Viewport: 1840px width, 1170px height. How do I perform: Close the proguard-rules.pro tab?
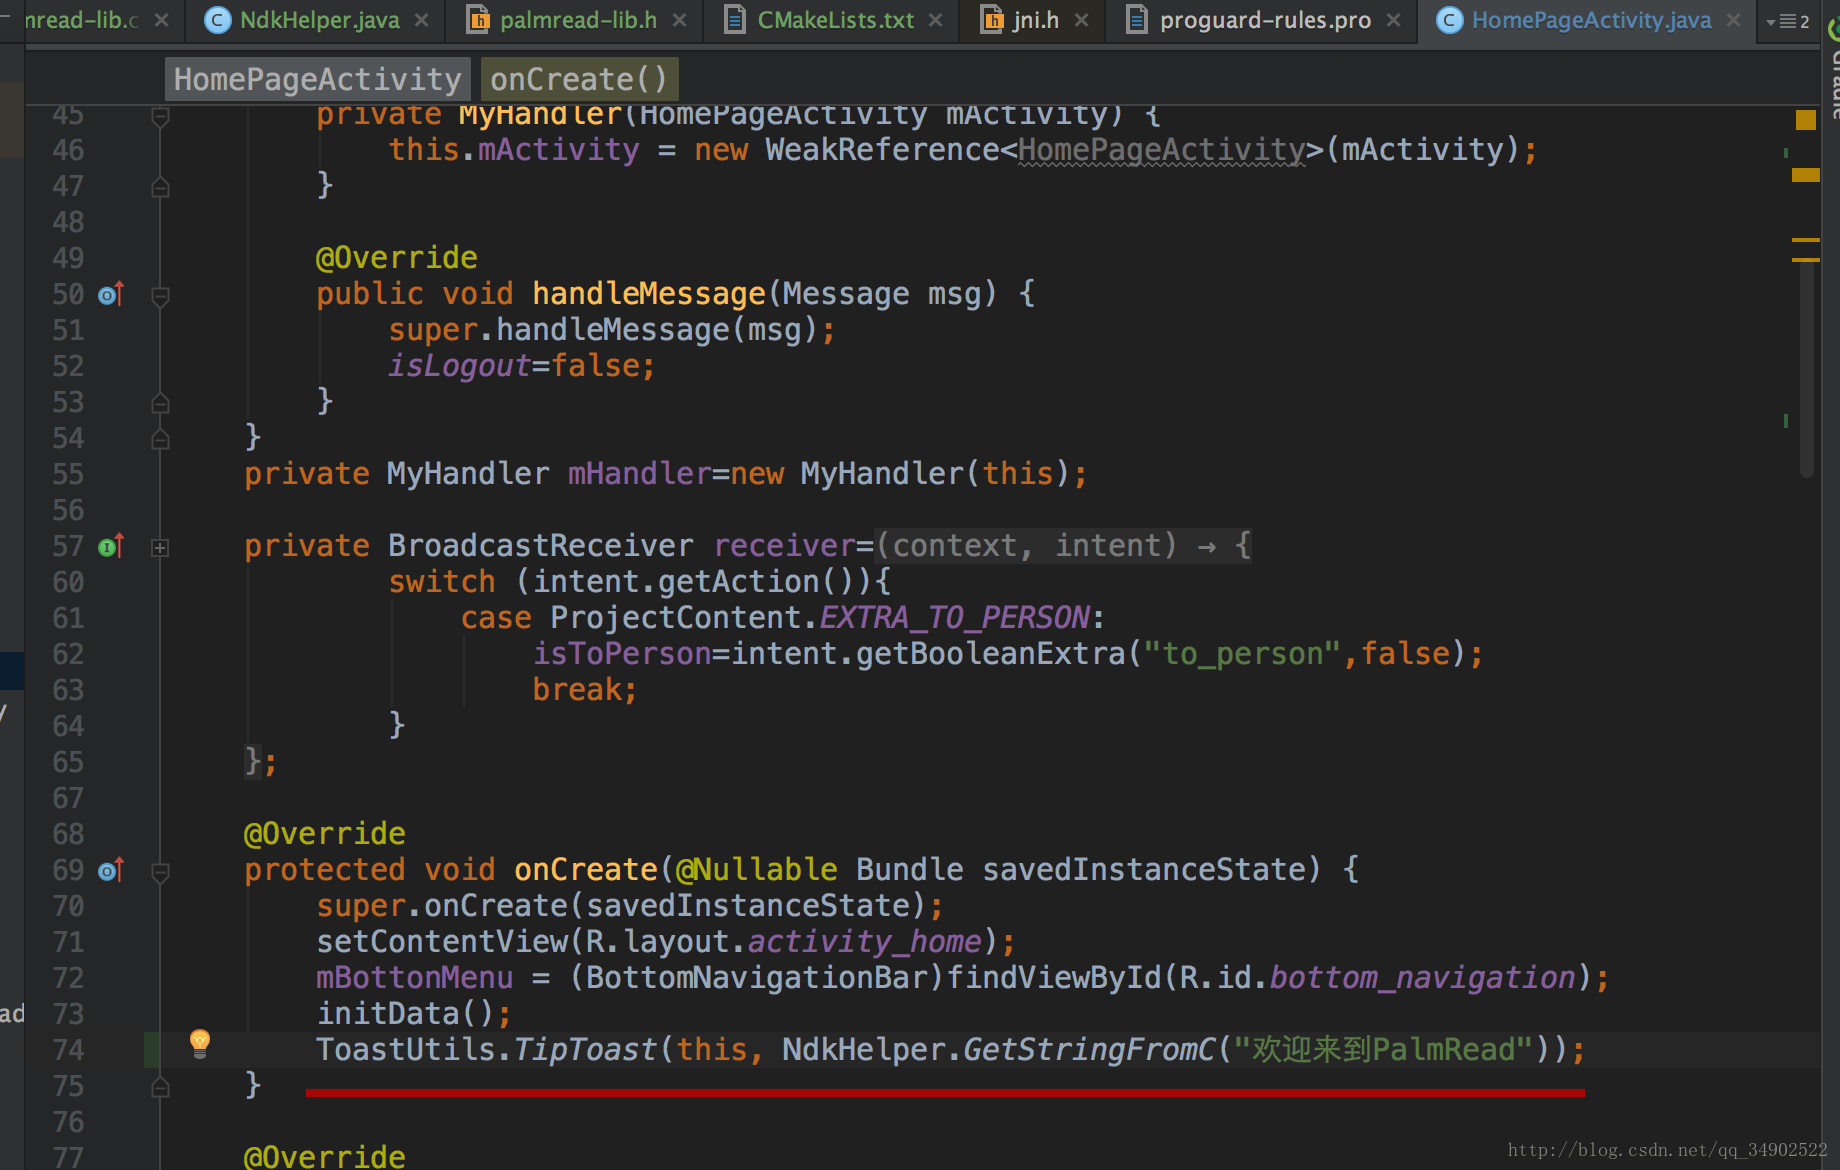[x=1394, y=20]
